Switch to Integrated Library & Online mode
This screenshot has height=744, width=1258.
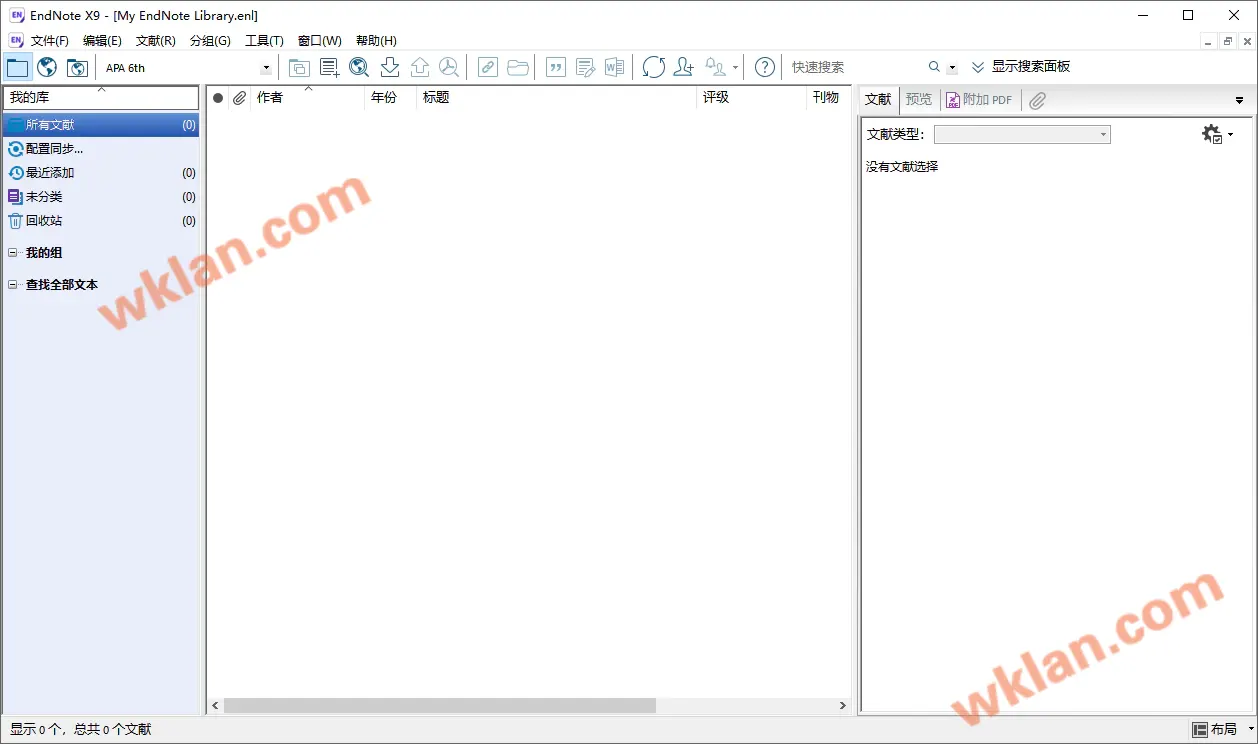77,67
